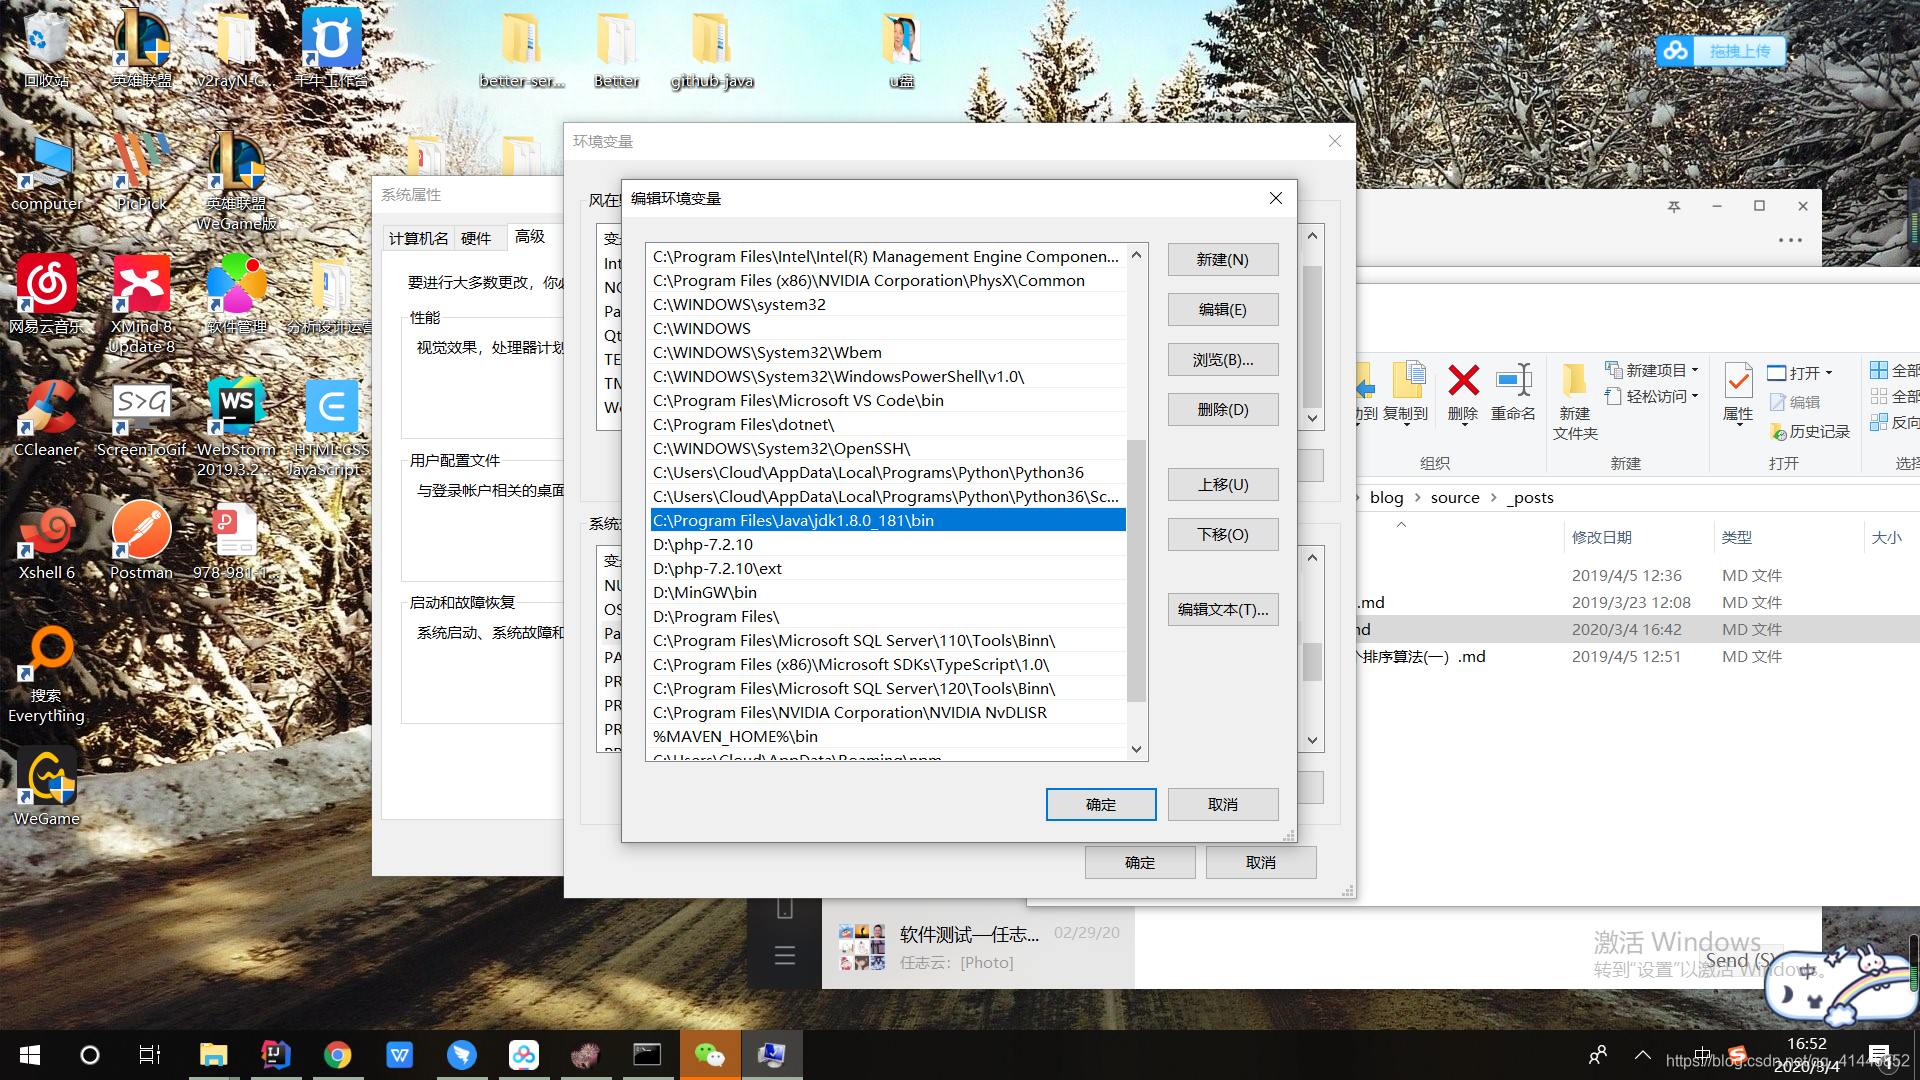Switch to the 硬件 tab
This screenshot has height=1080, width=1920.
tap(476, 238)
